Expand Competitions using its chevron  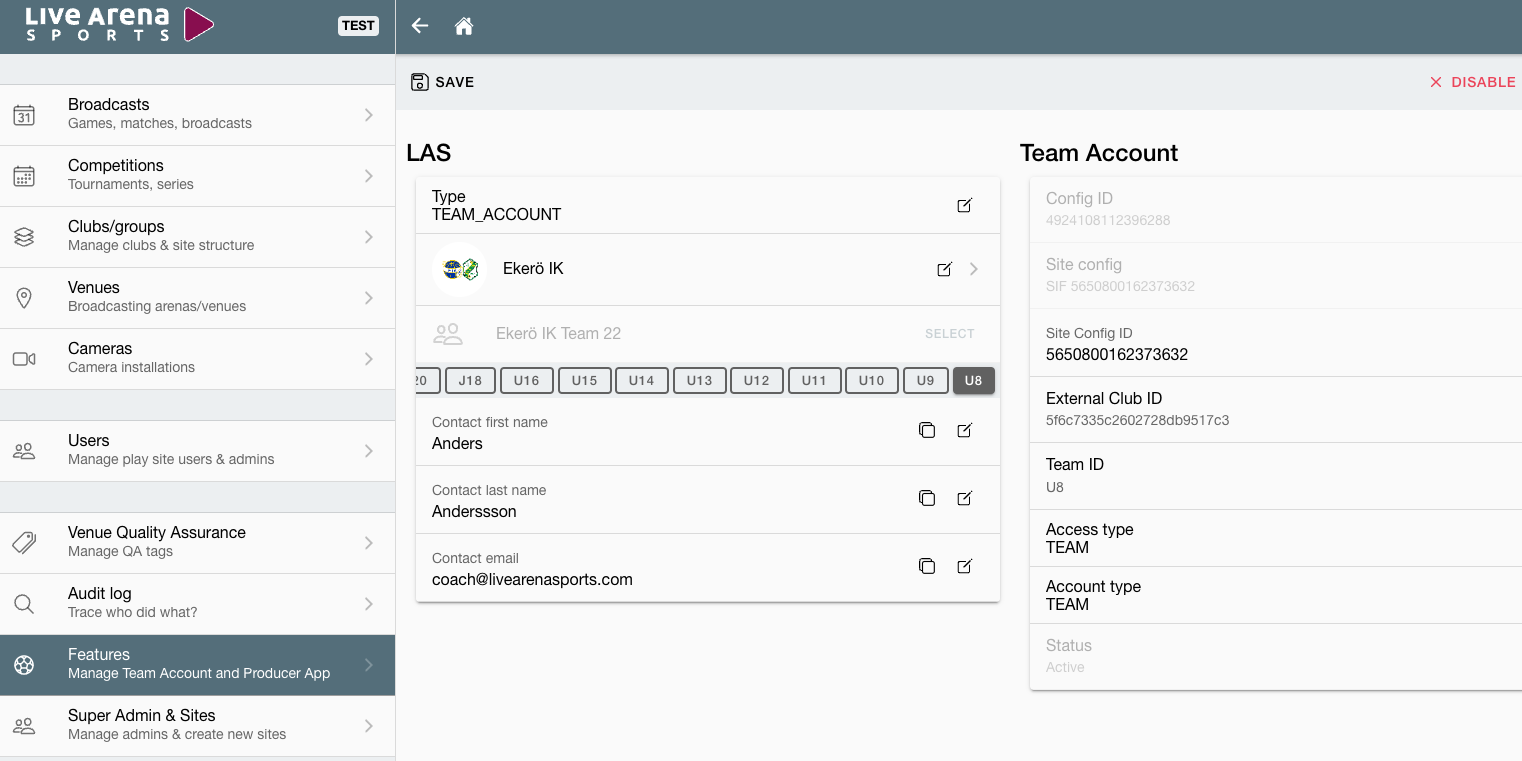369,176
